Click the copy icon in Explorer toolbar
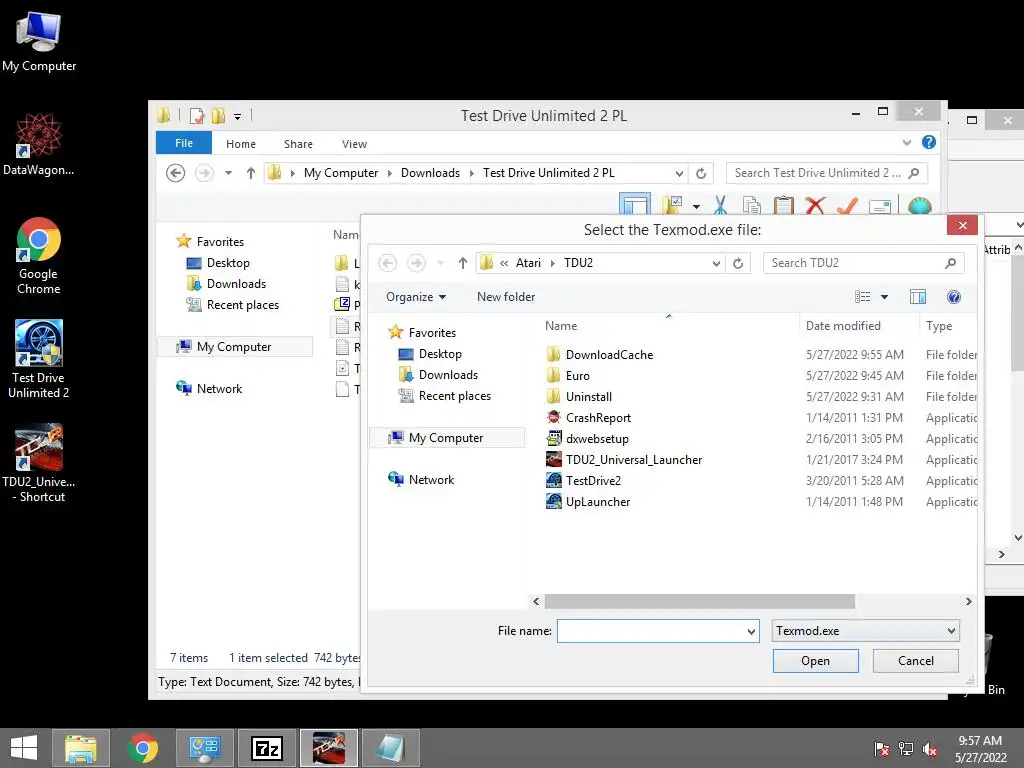The height and width of the screenshot is (768, 1024). pos(752,205)
